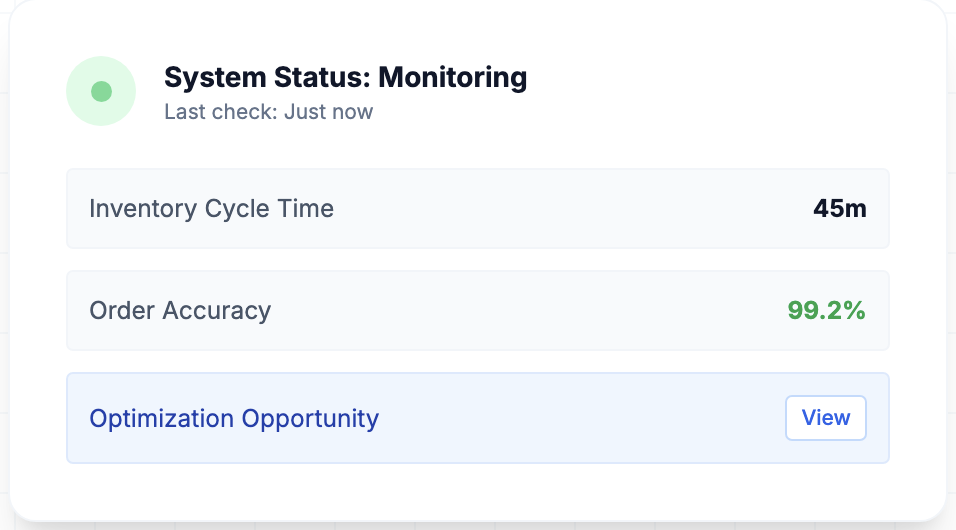The width and height of the screenshot is (956, 530).
Task: Click the Inventory Cycle Time label
Action: point(211,209)
